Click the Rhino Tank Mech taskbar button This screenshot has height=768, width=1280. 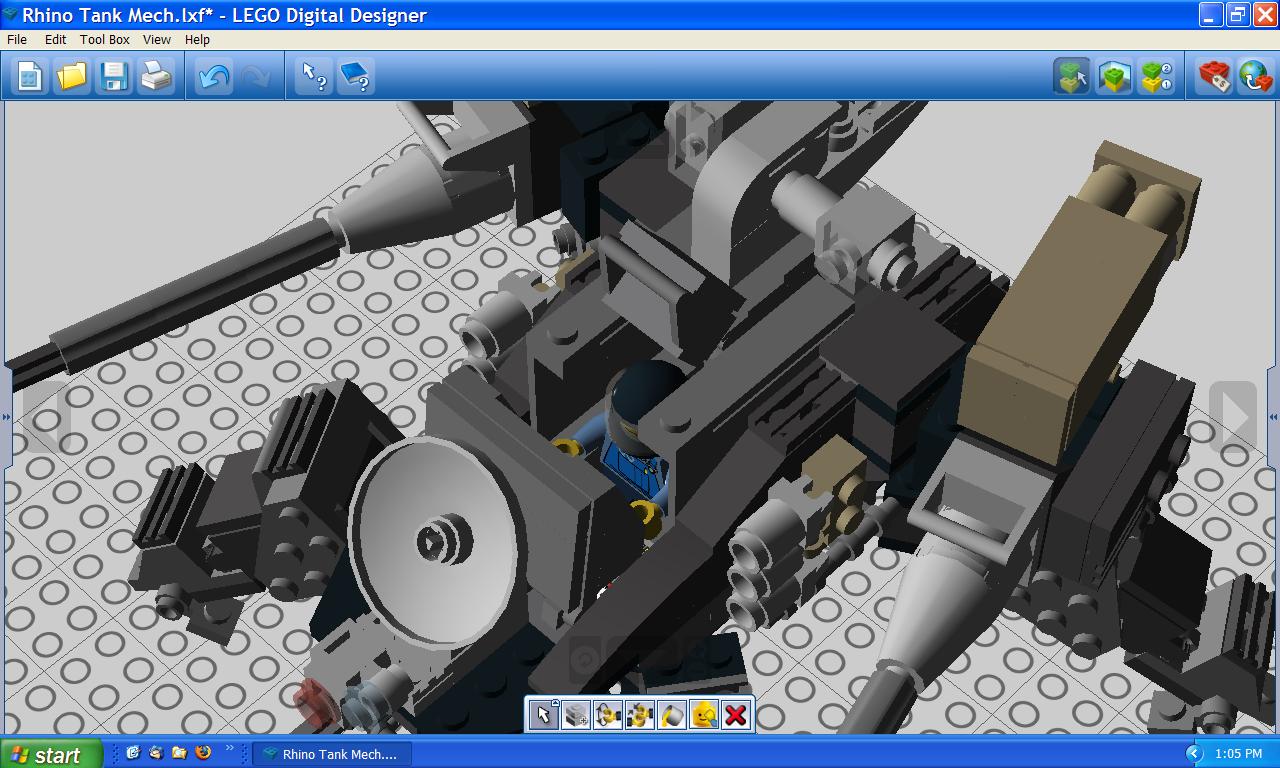pos(332,754)
